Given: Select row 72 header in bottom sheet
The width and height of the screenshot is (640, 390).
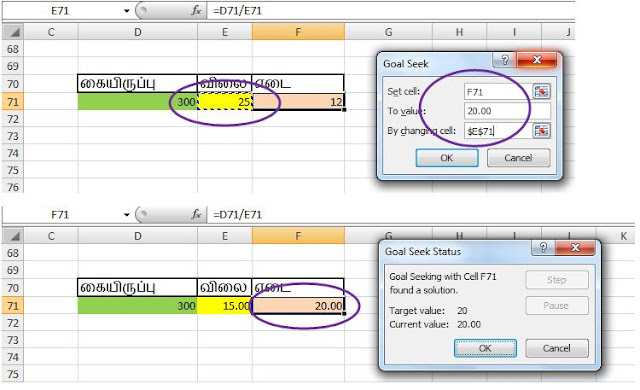Looking at the screenshot, I should coord(13,323).
